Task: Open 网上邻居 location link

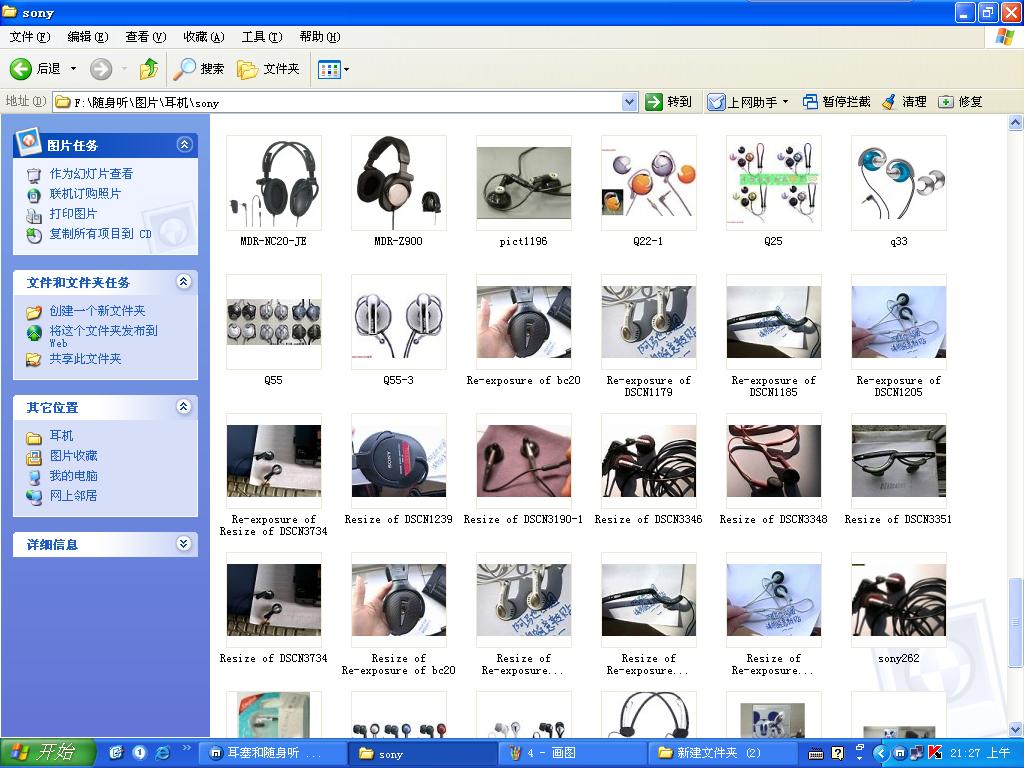Action: tap(73, 496)
